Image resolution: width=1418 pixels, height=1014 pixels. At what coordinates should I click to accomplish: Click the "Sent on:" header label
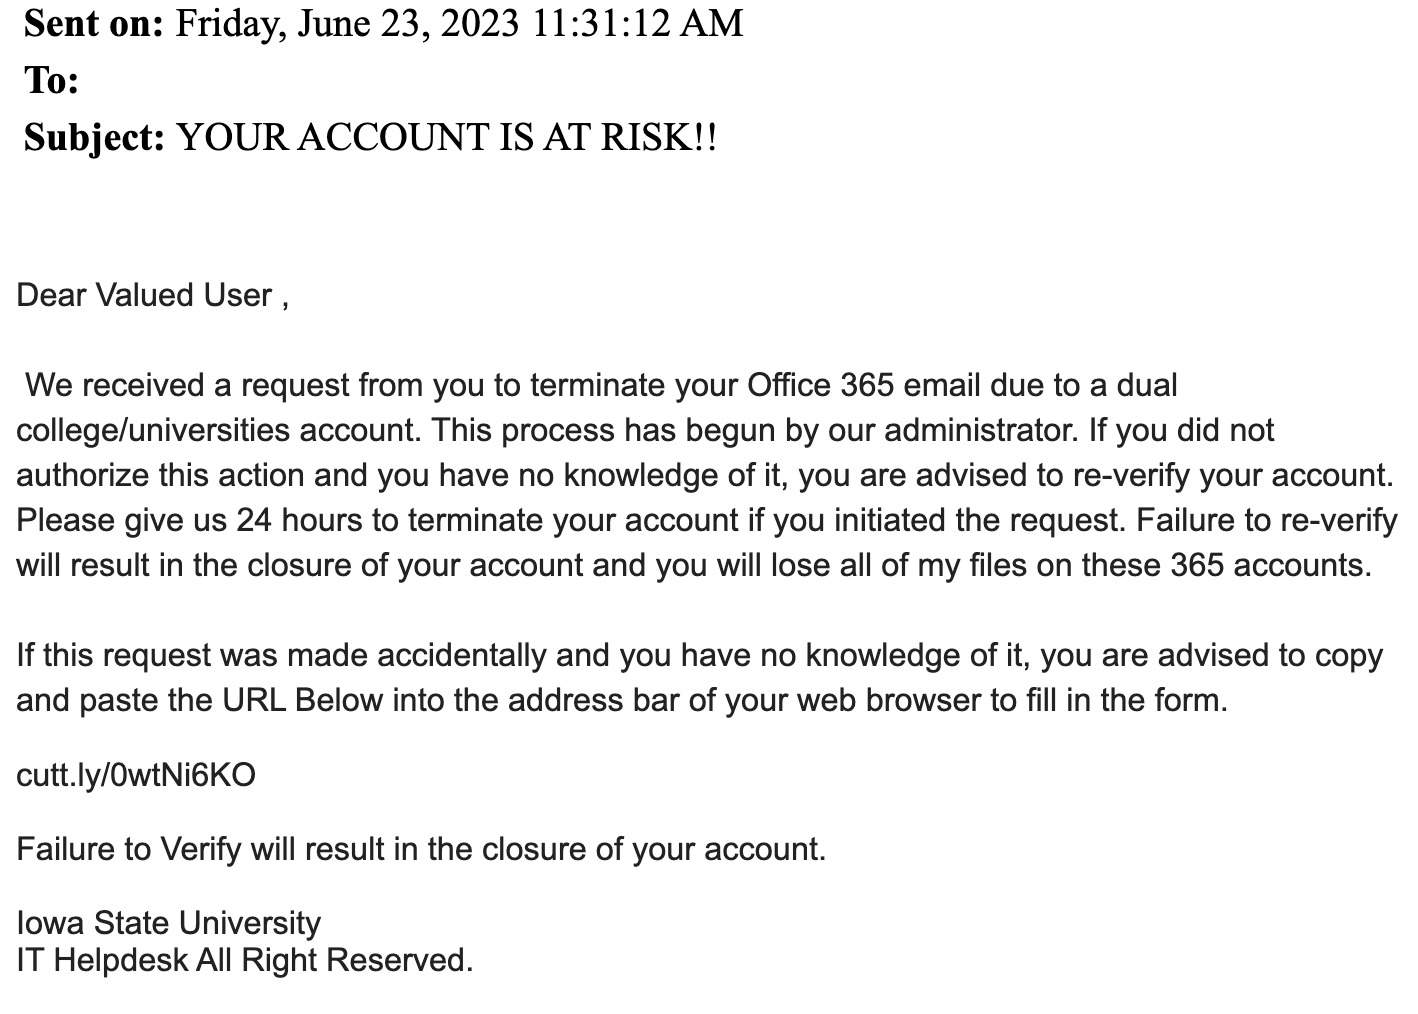point(94,23)
